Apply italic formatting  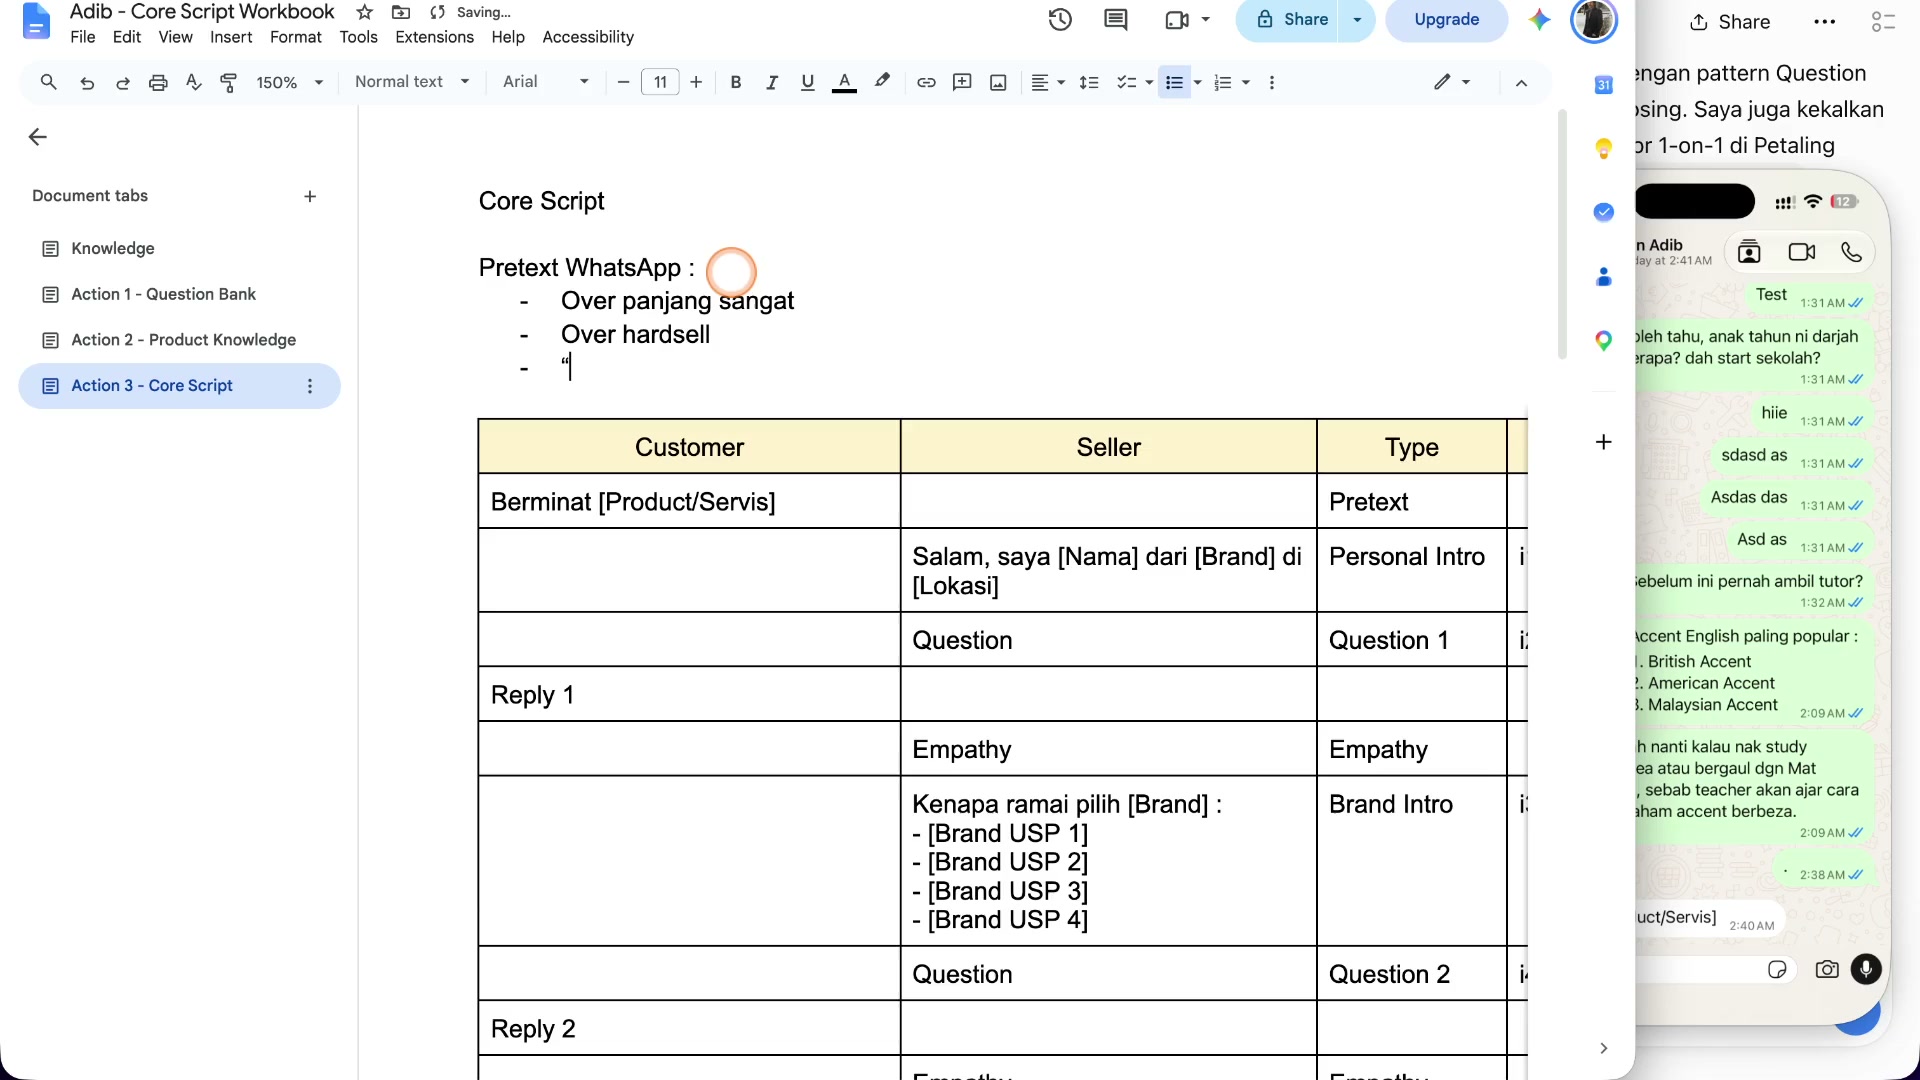(x=771, y=82)
